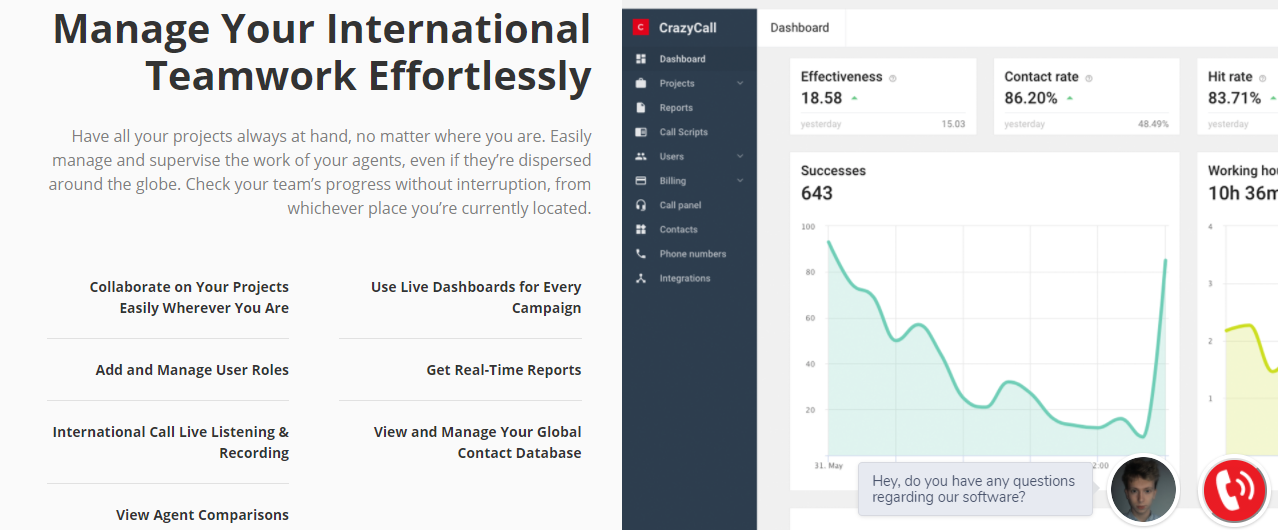1278x530 pixels.
Task: Click the Integrations icon in the sidebar
Action: pyautogui.click(x=641, y=278)
